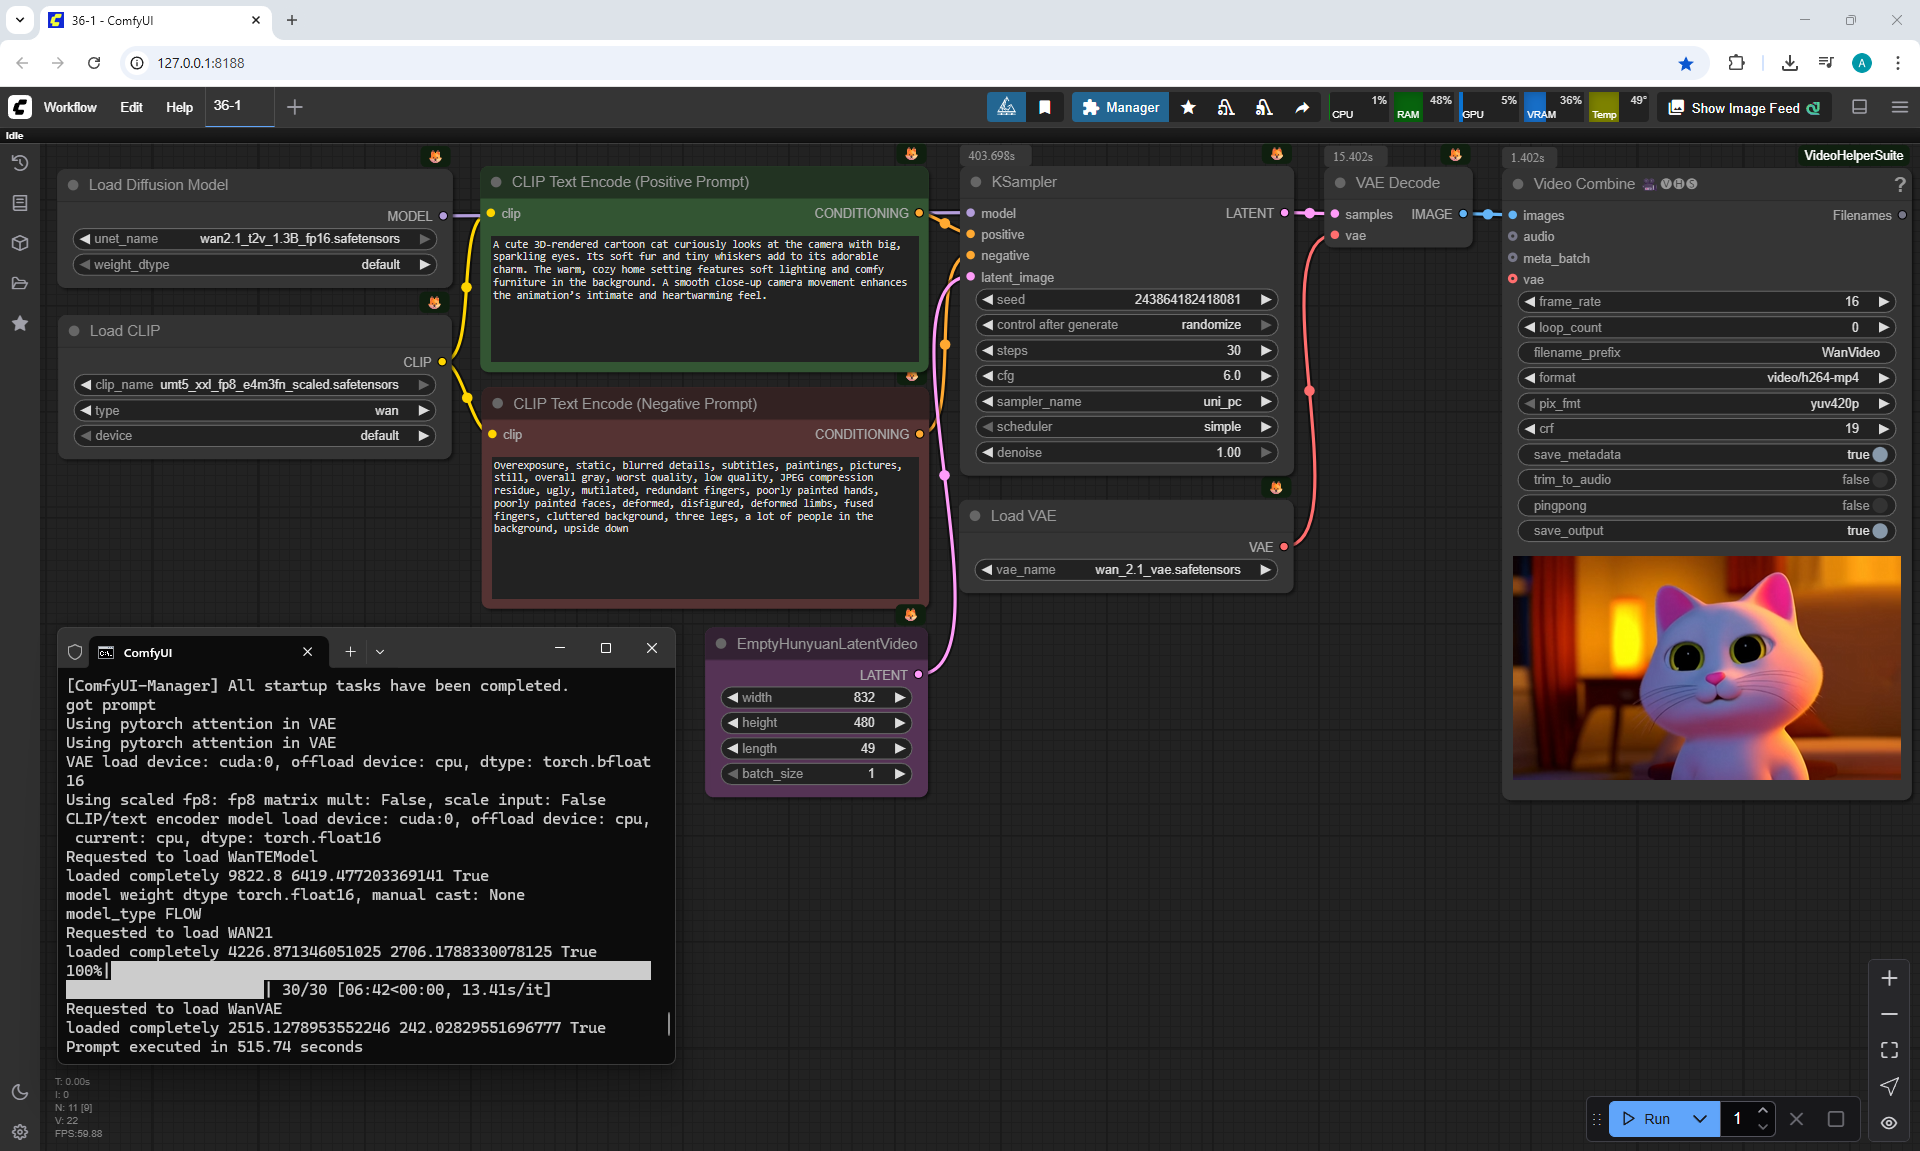Click the share arrow toolbar icon

pyautogui.click(x=1302, y=107)
